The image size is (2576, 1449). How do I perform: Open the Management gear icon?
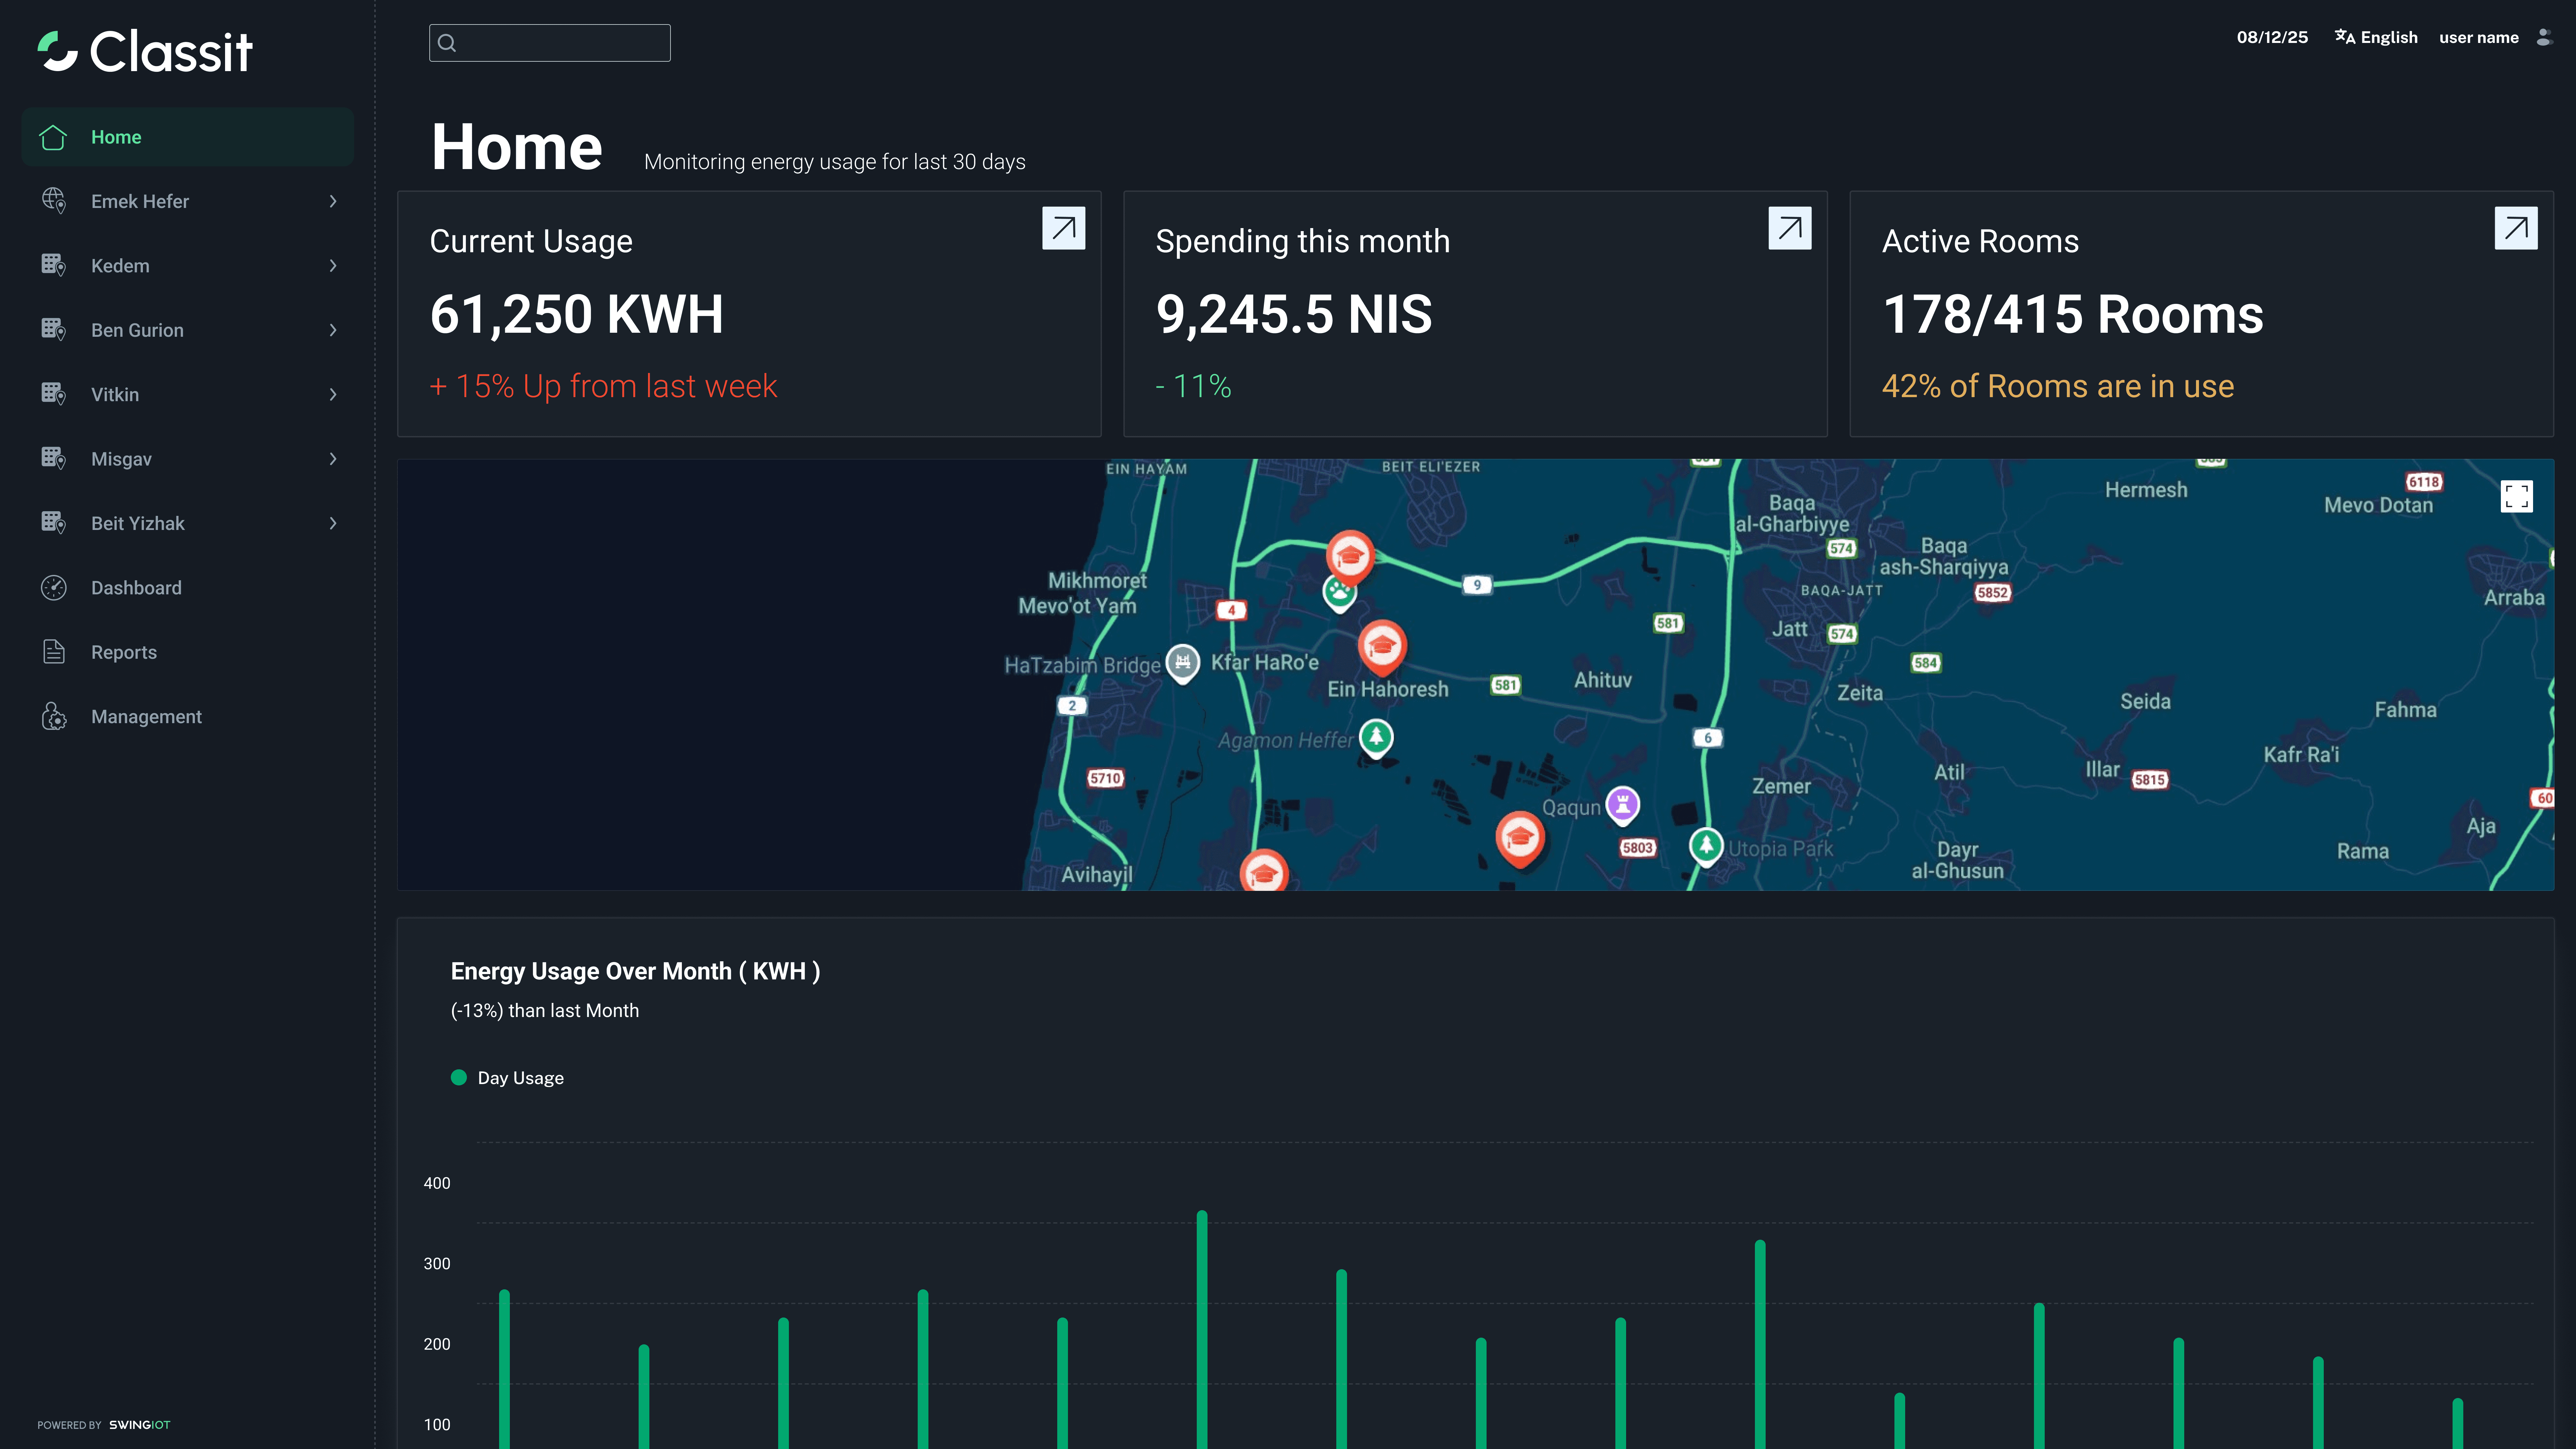(x=53, y=717)
